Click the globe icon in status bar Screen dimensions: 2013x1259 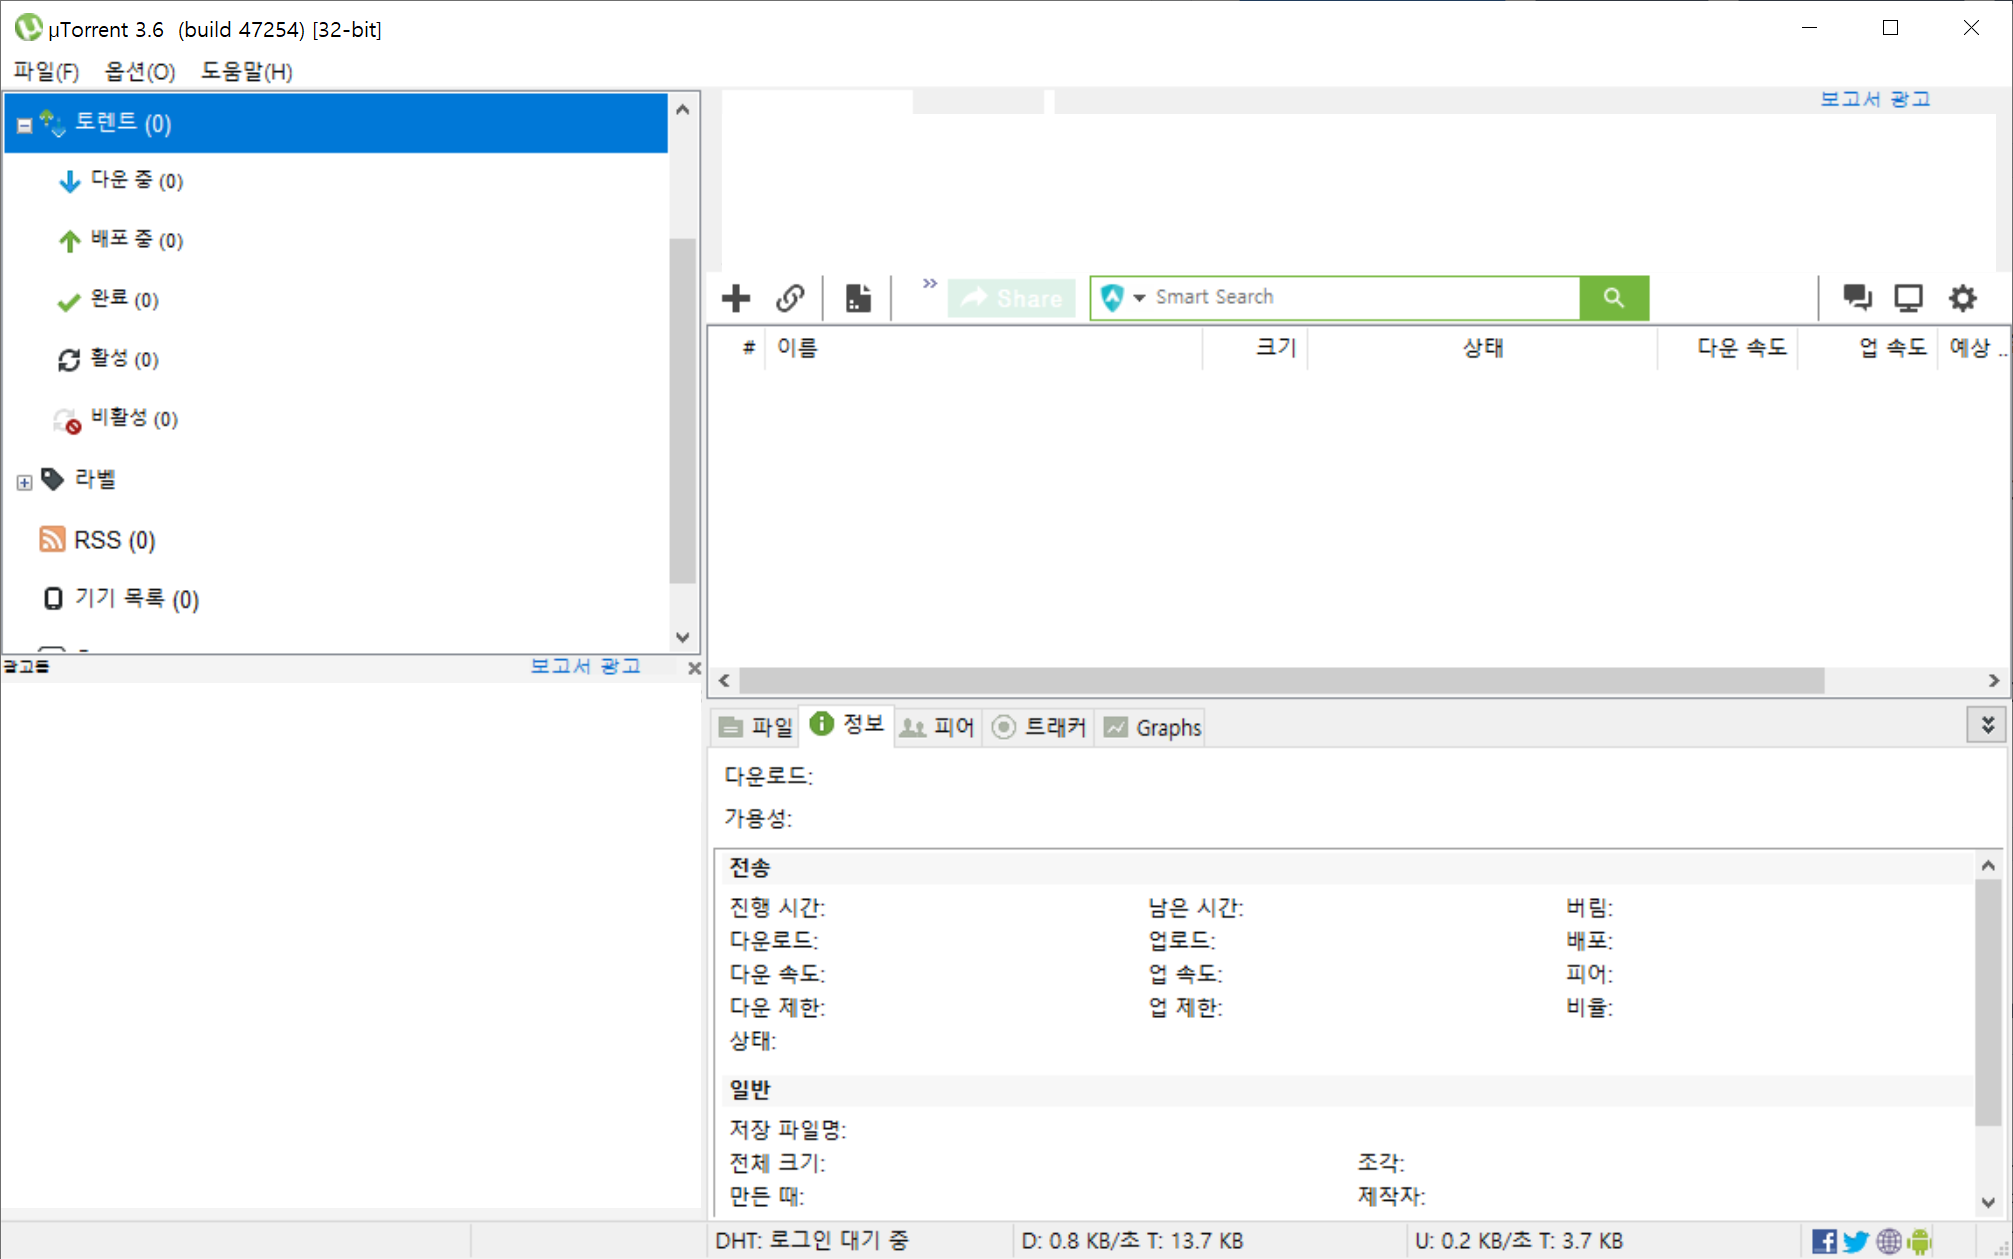tap(1889, 1241)
